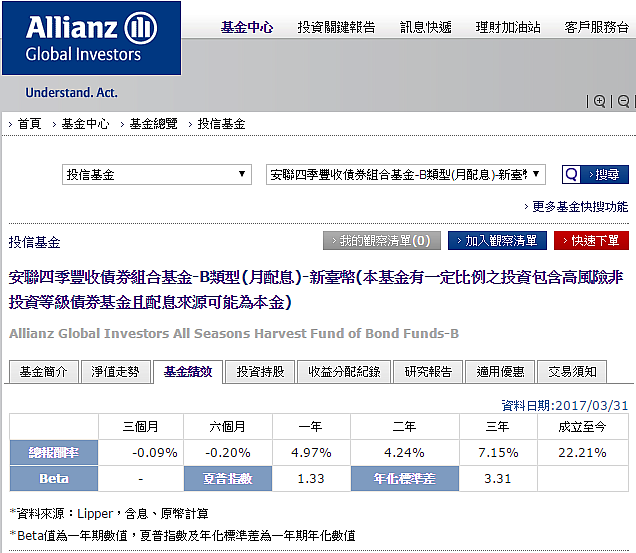Click the 年化標準差 label cell
This screenshot has height=553, width=636.
[405, 479]
